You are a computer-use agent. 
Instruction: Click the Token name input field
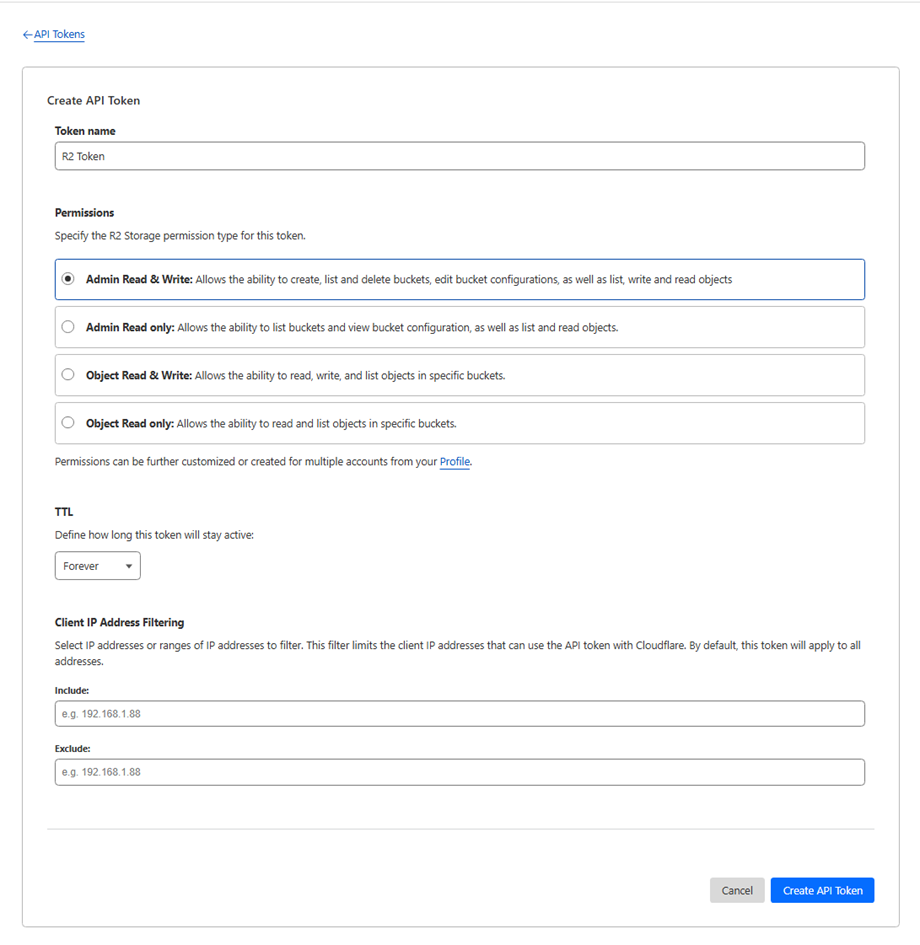point(459,156)
